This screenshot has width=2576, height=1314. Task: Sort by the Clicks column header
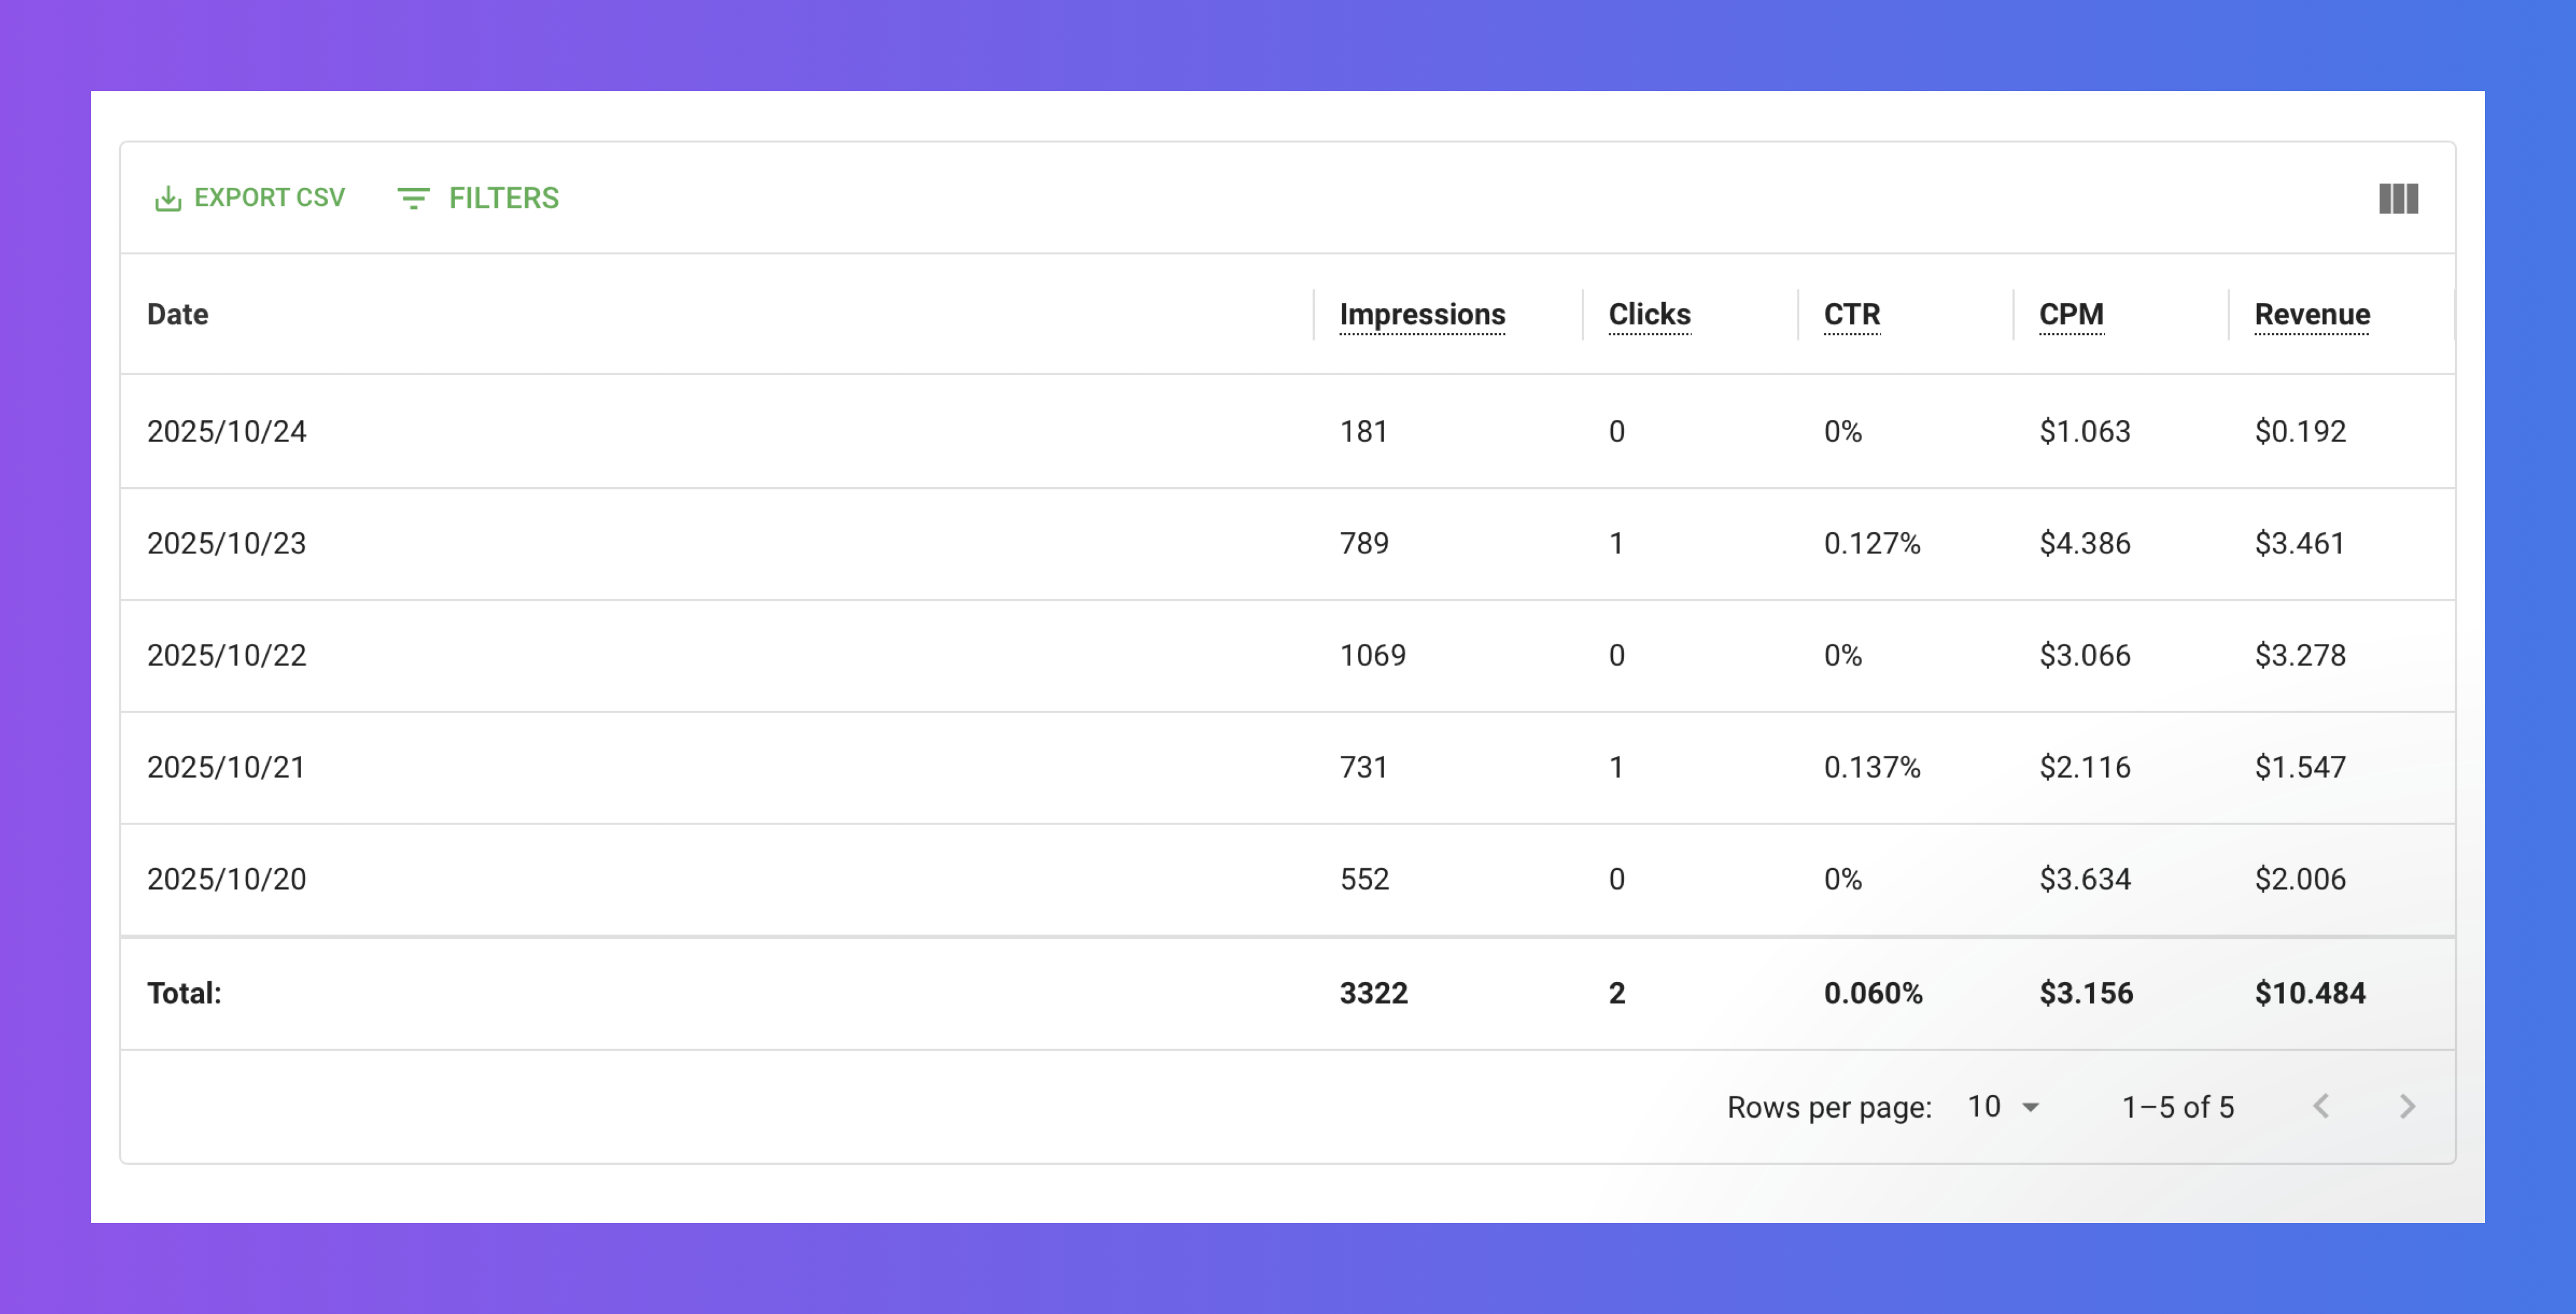click(x=1649, y=314)
